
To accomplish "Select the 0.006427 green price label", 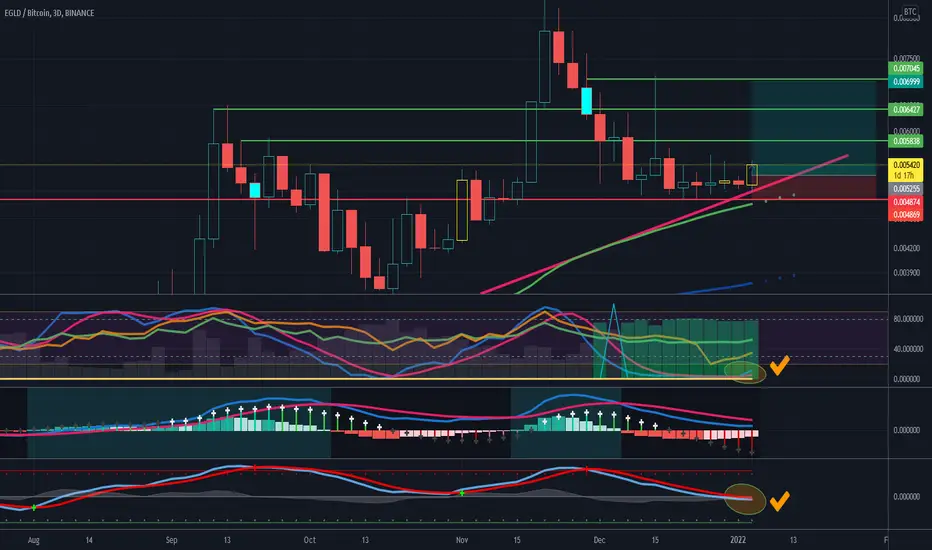I will tap(906, 109).
